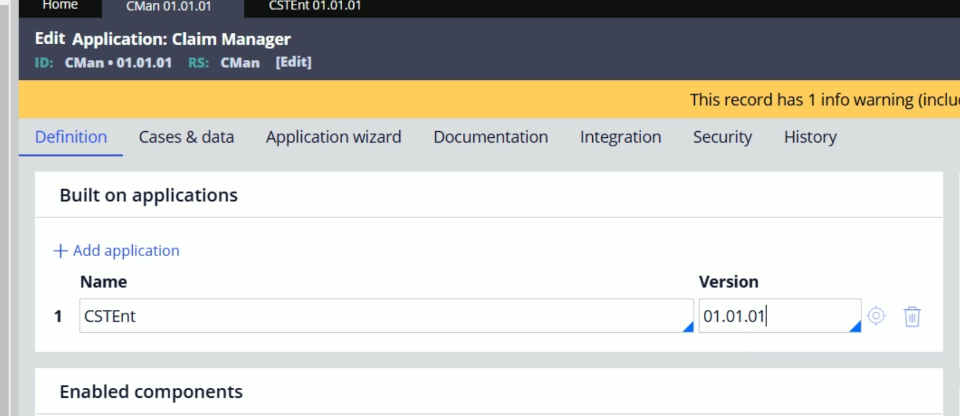Click the Add application link
This screenshot has width=960, height=416.
point(116,251)
